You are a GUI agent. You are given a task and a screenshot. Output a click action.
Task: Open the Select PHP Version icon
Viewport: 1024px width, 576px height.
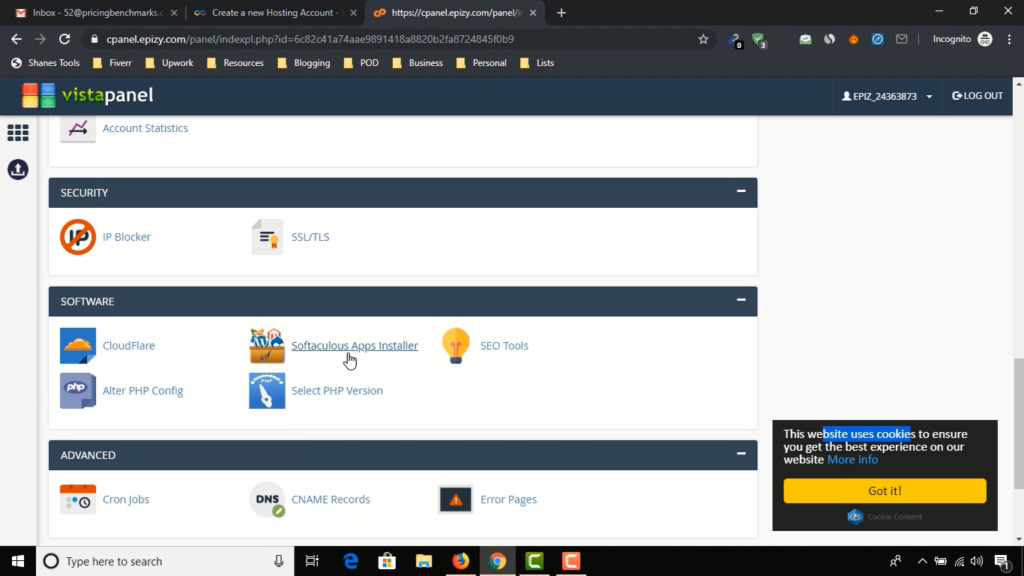coord(266,391)
